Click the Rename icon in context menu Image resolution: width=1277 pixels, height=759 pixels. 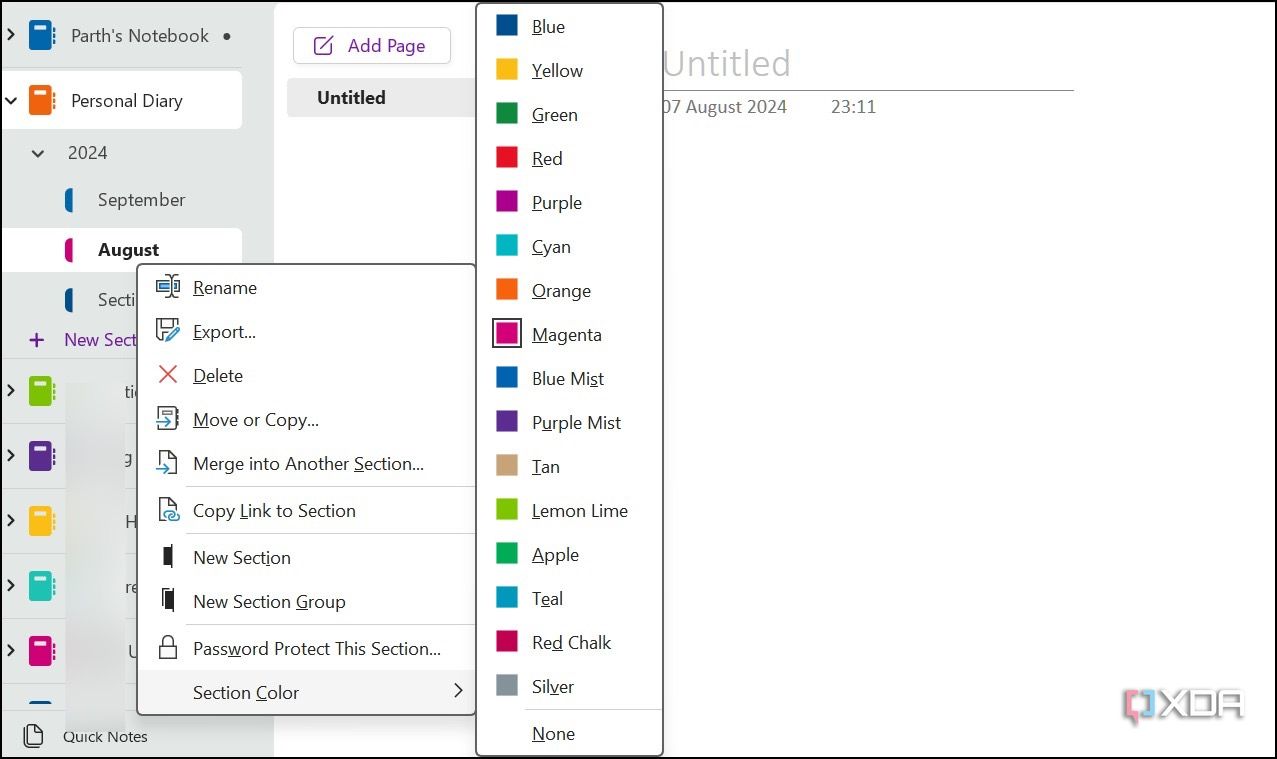pyautogui.click(x=168, y=287)
